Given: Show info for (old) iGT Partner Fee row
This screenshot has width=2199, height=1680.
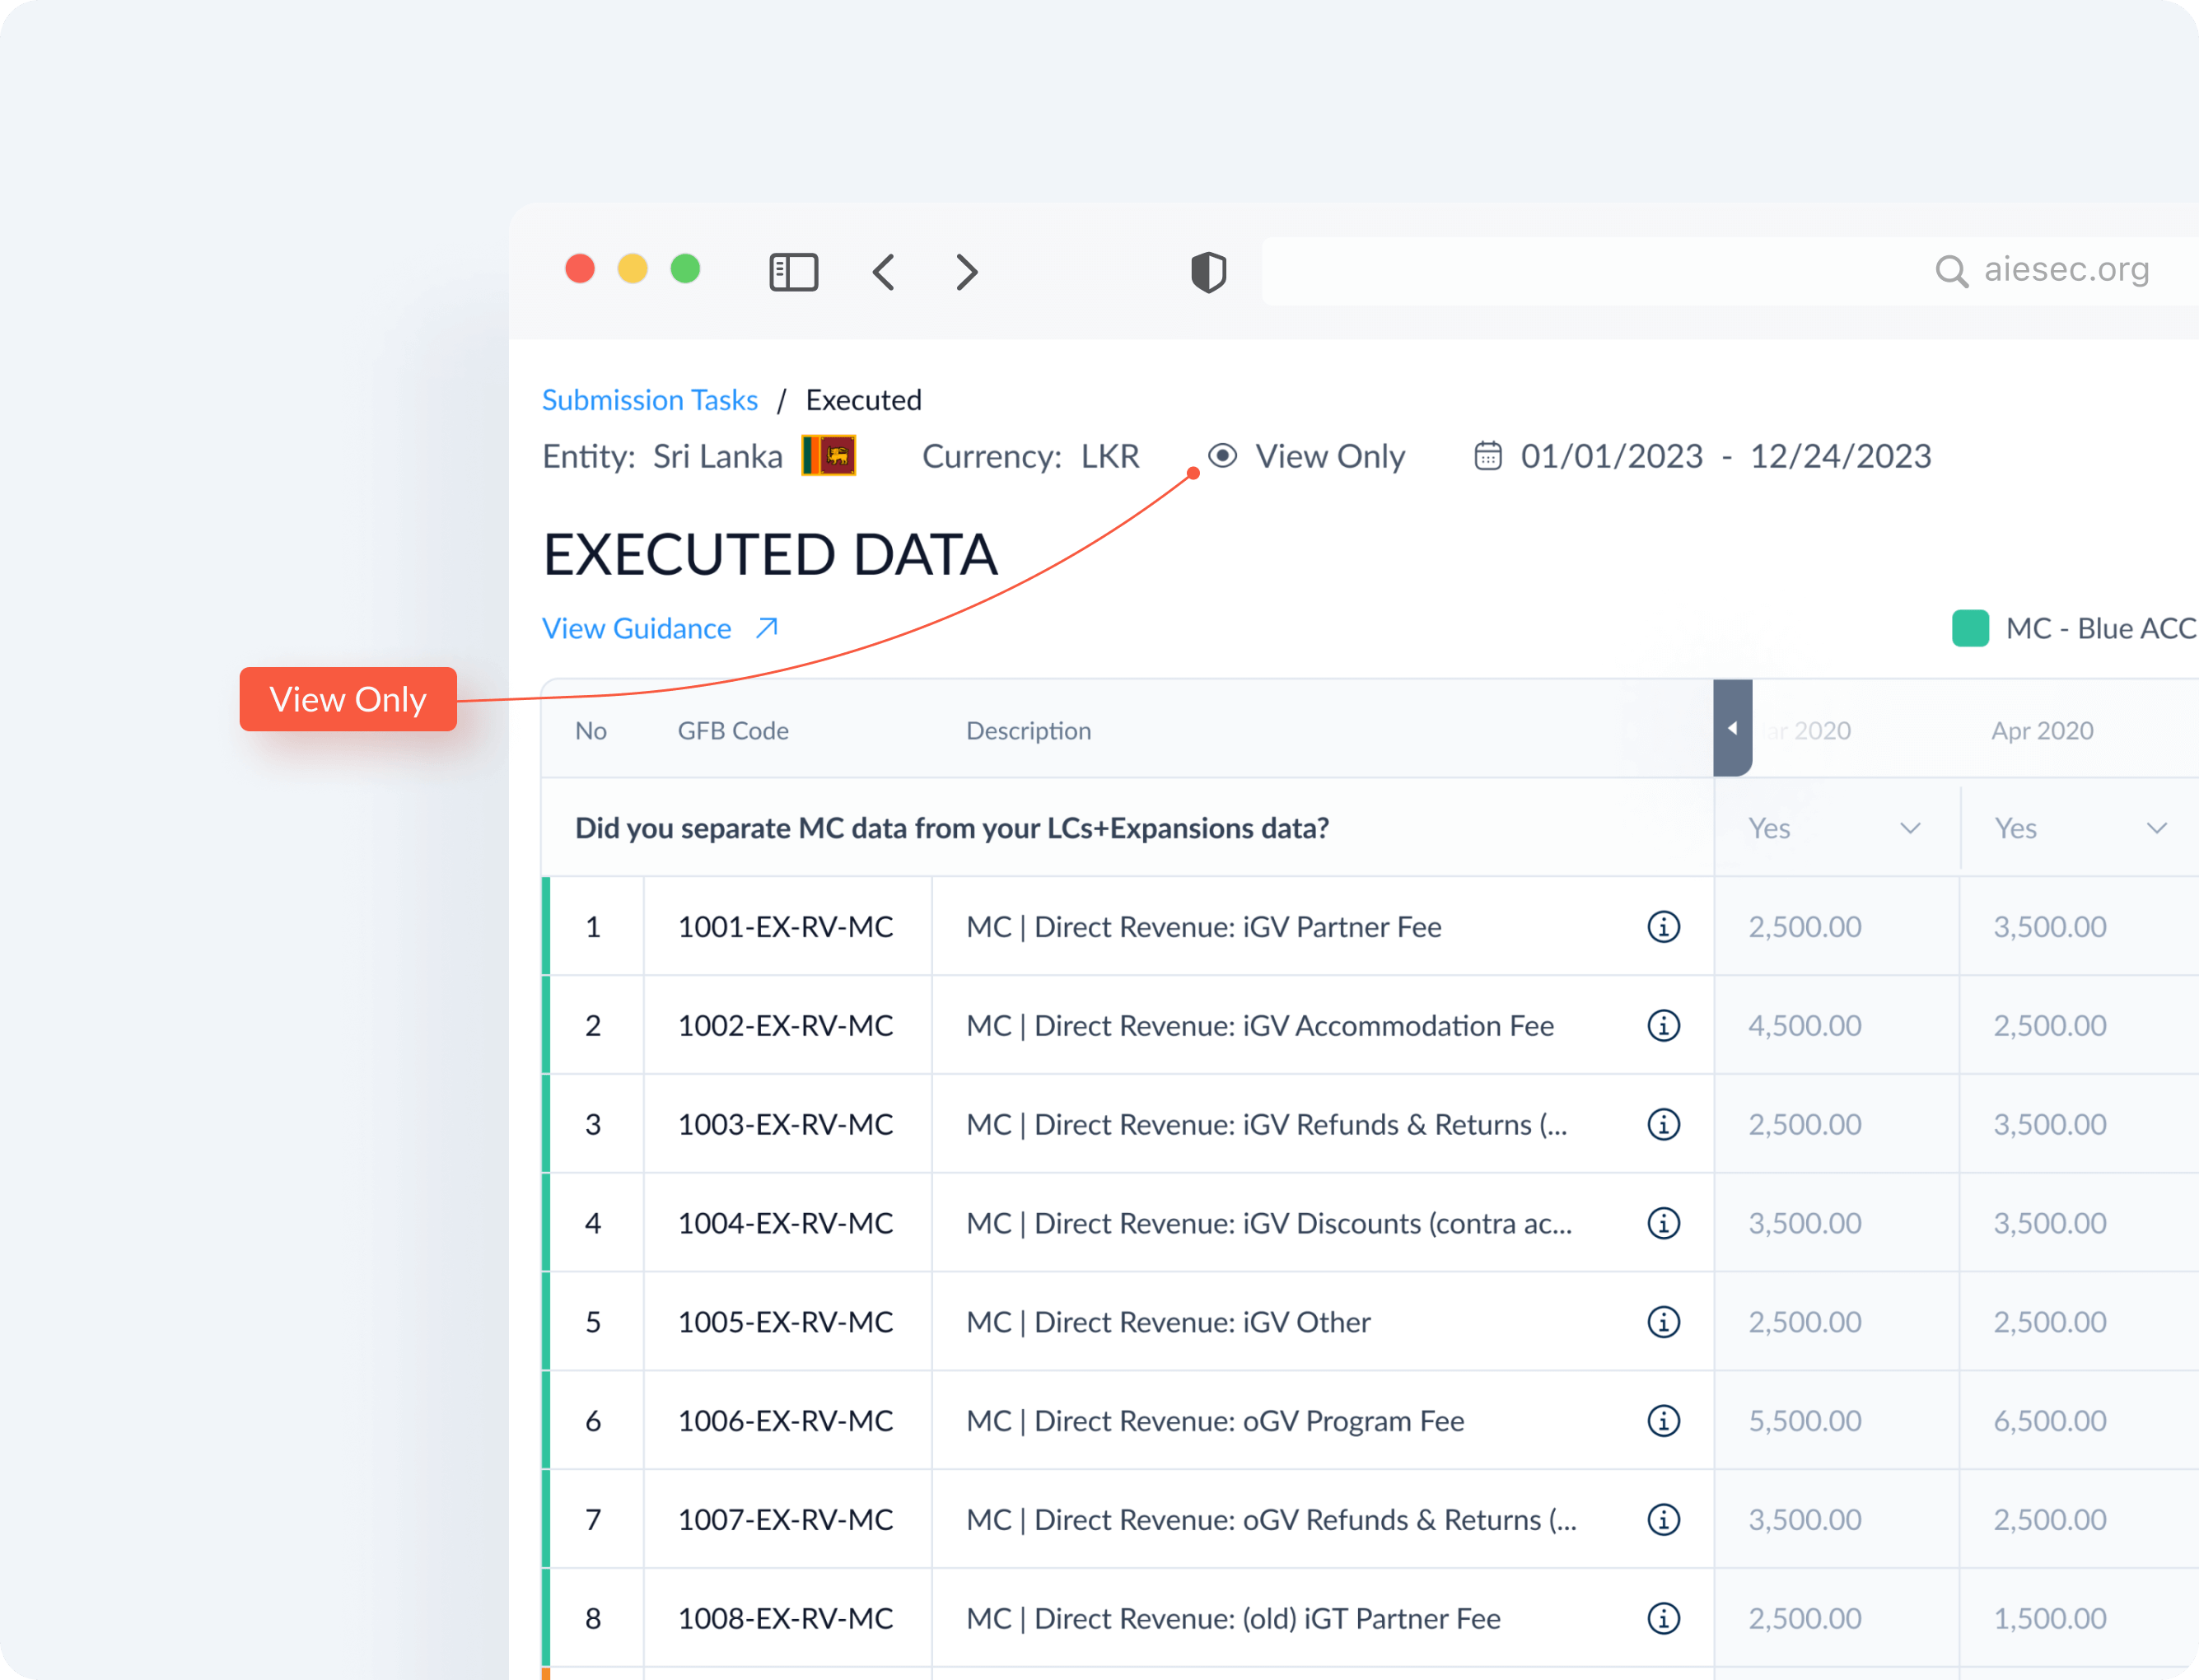Looking at the screenshot, I should click(1664, 1619).
